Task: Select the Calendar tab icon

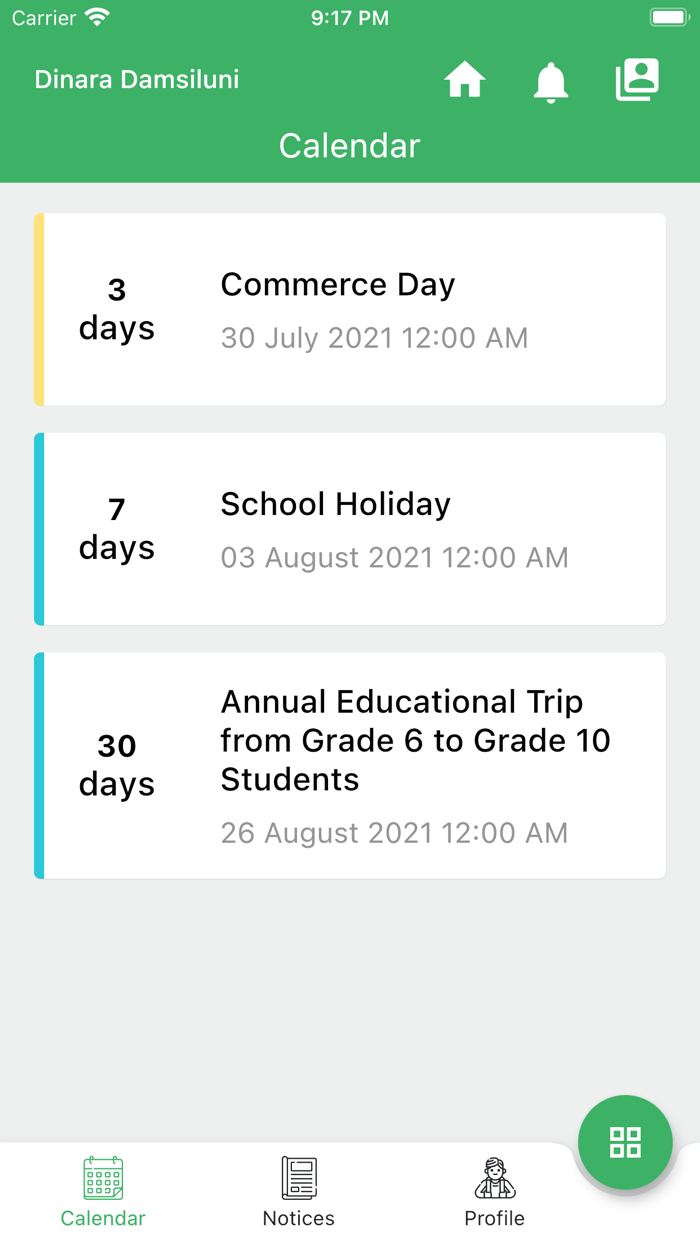Action: (103, 1178)
